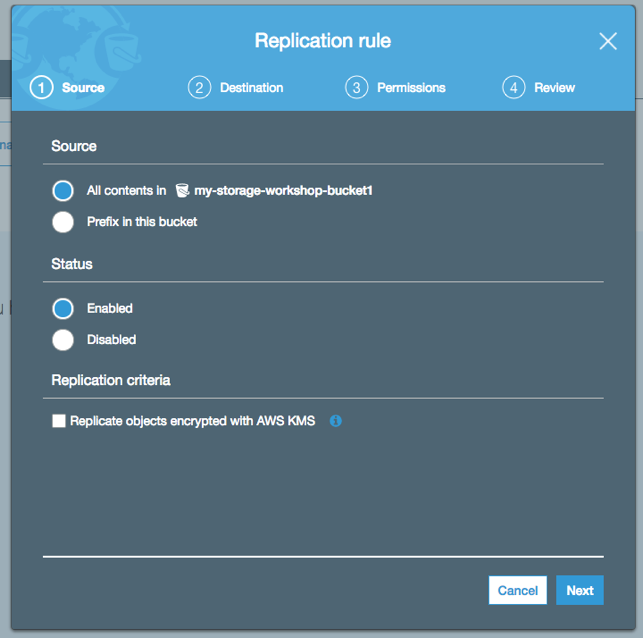Click the step 2 circle icon

coord(199,87)
